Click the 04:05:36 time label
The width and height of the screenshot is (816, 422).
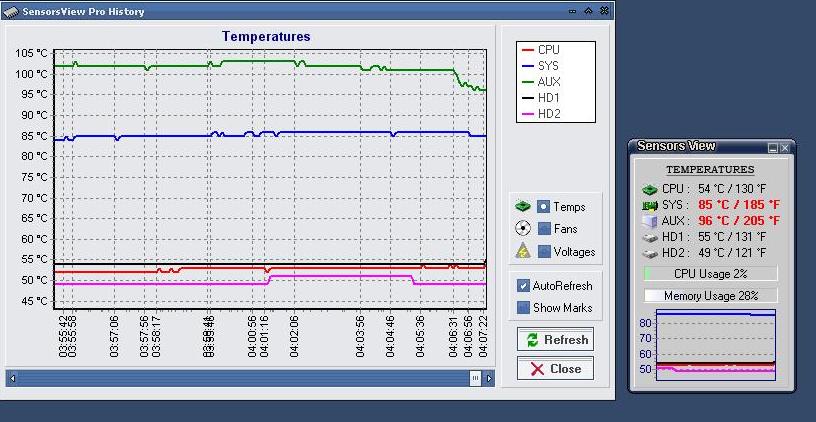pos(420,336)
